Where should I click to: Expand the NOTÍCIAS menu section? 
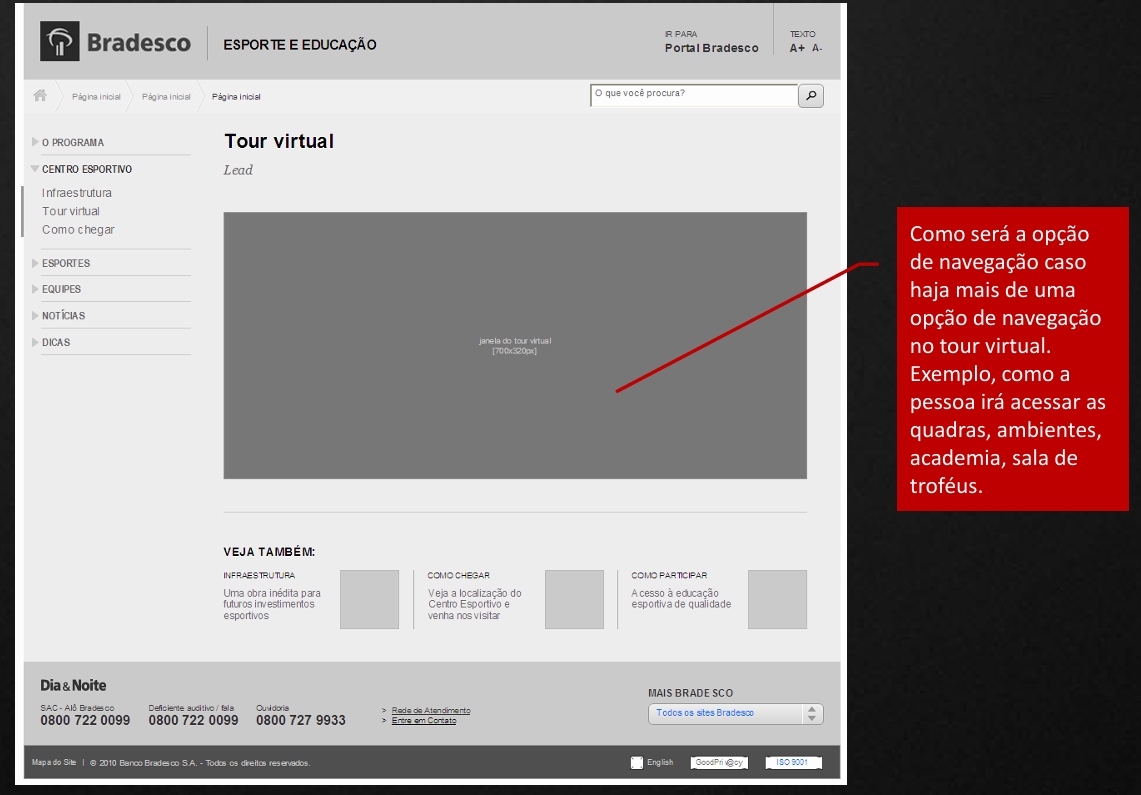point(35,315)
